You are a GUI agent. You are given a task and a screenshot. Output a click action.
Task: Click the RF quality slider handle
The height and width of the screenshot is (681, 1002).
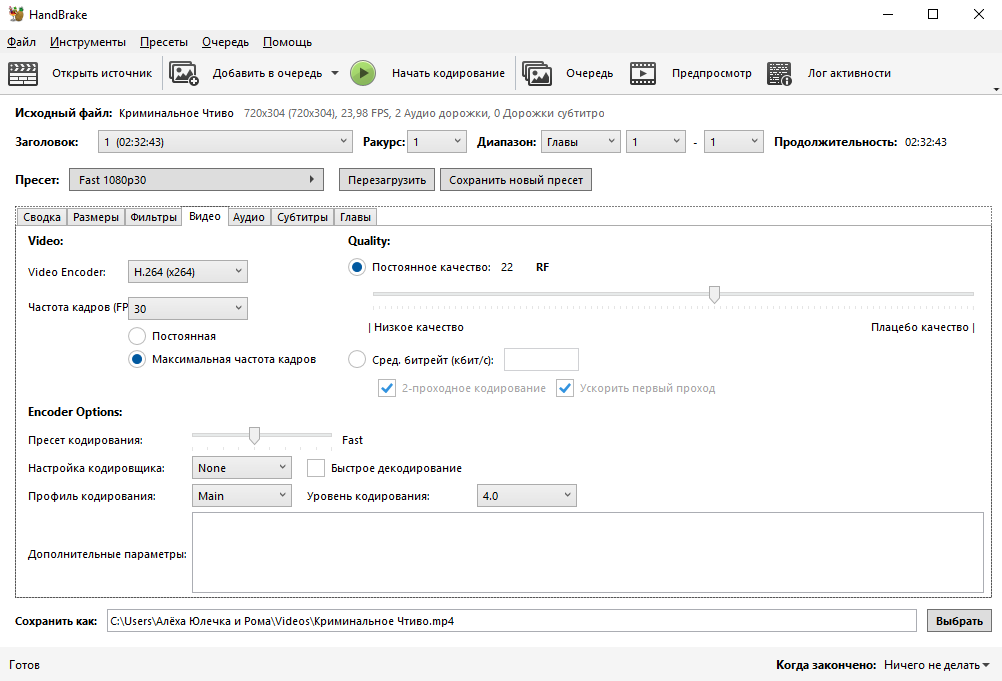tap(714, 295)
